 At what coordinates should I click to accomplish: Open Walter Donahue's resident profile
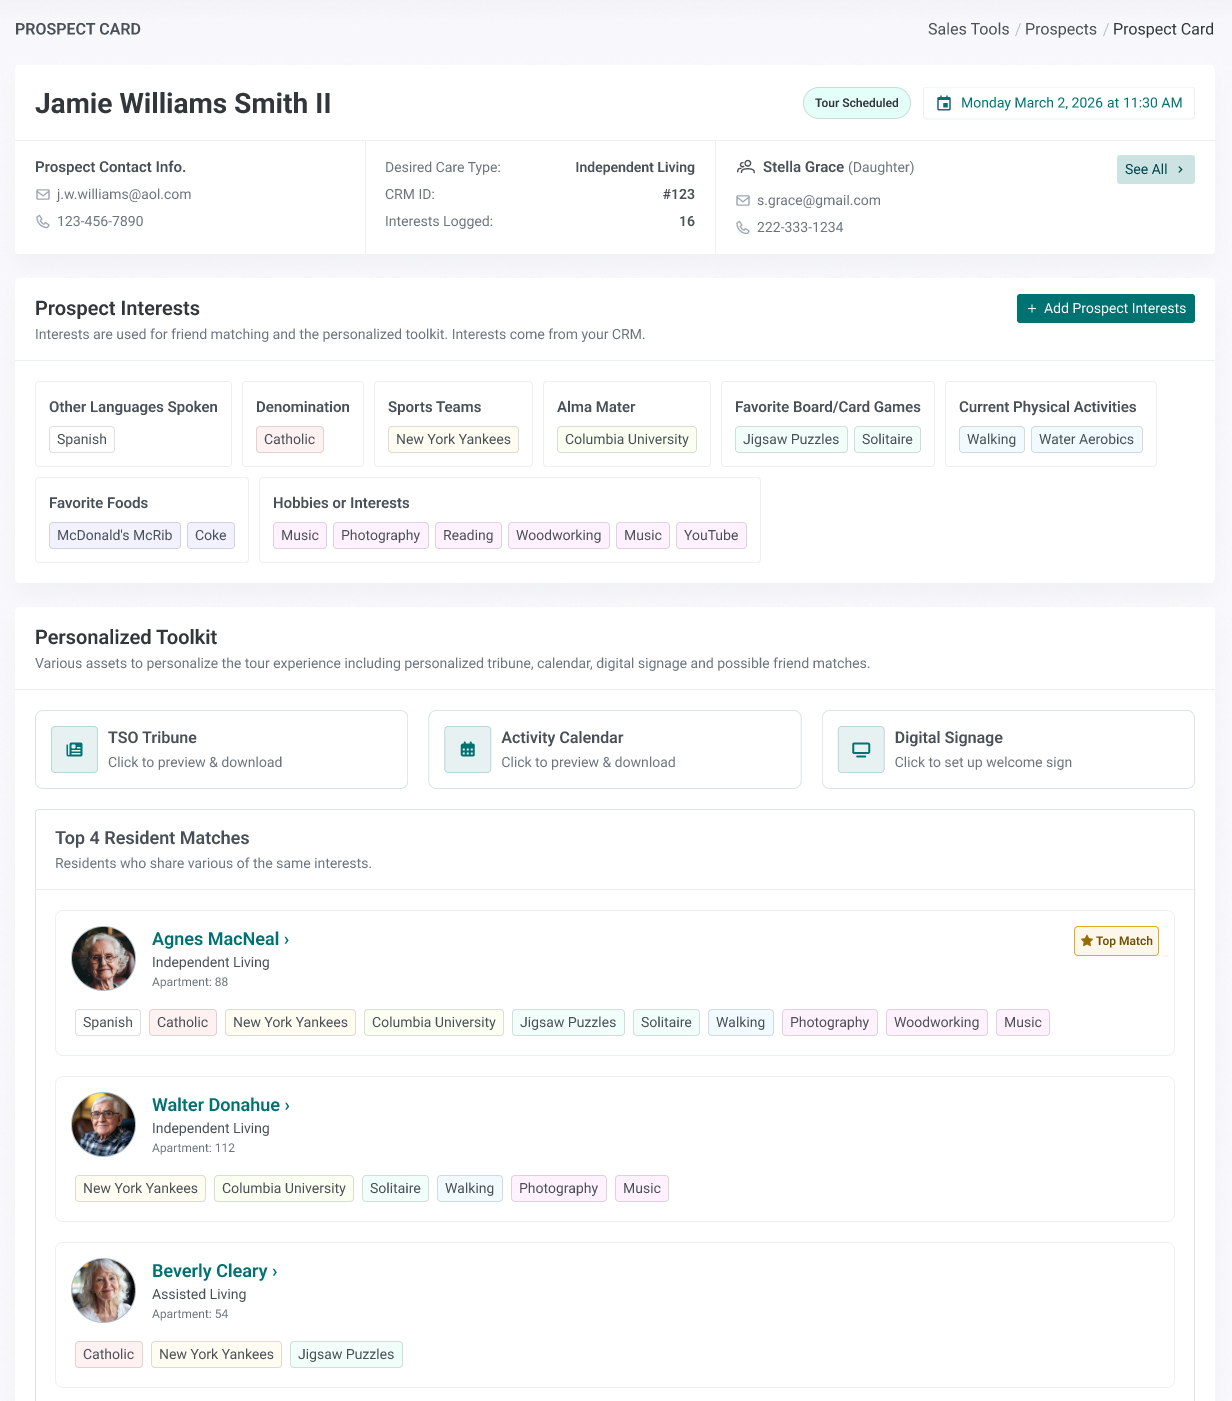221,1105
